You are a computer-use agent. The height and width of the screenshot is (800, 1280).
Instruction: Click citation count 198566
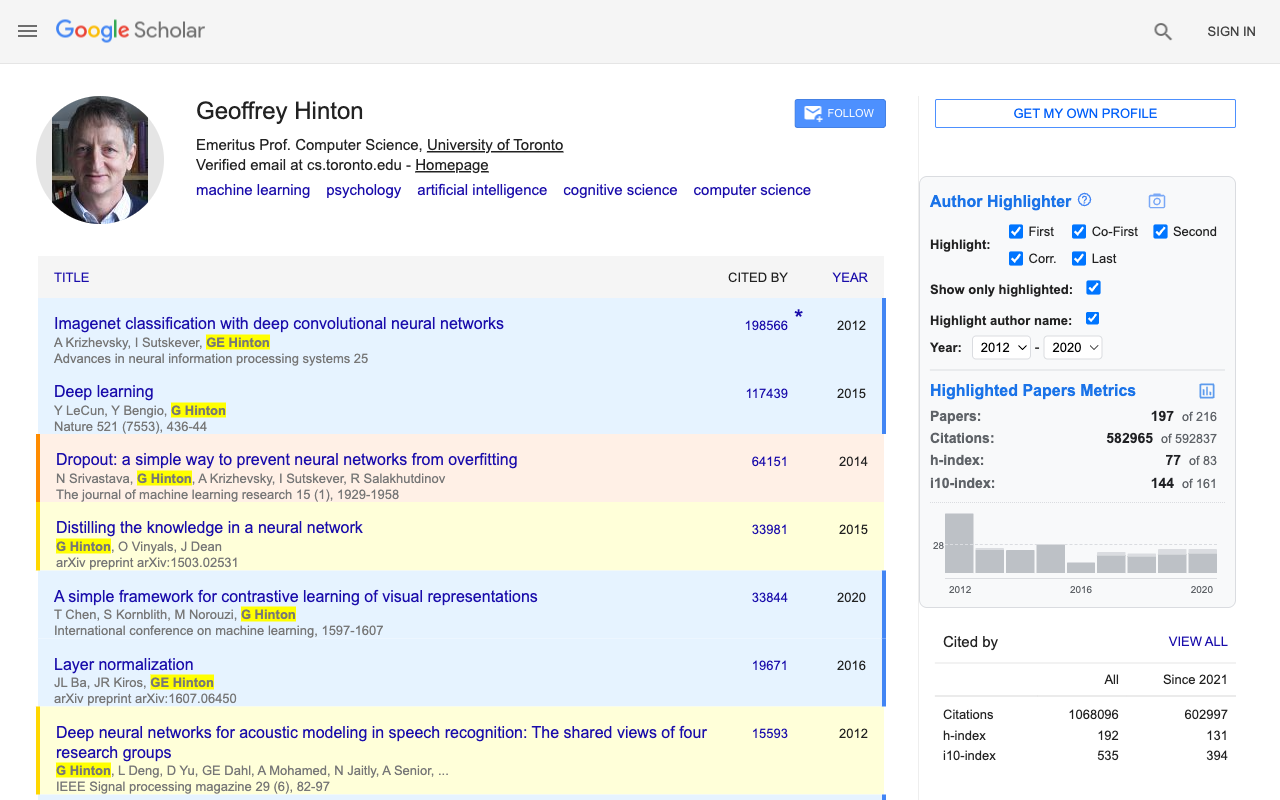[766, 325]
